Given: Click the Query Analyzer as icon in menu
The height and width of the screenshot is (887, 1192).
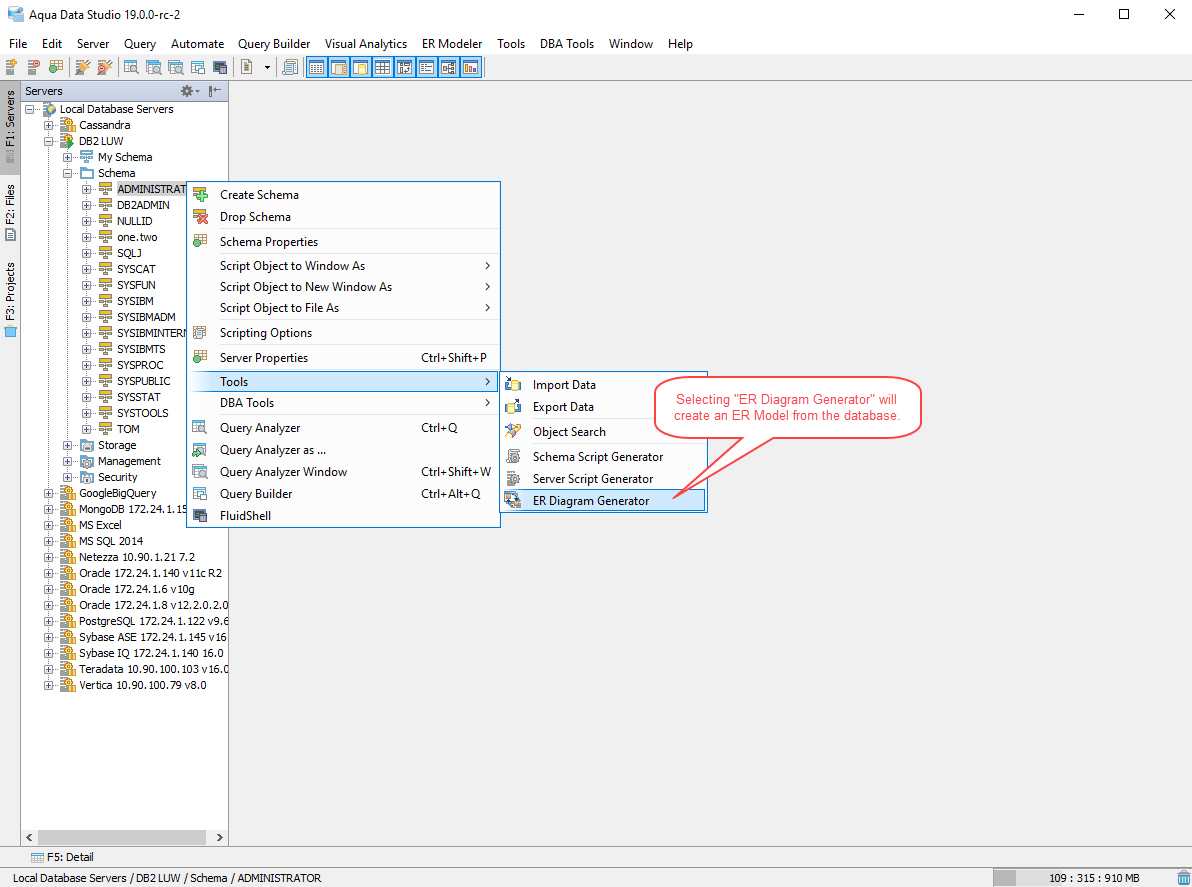Looking at the screenshot, I should (x=200, y=449).
